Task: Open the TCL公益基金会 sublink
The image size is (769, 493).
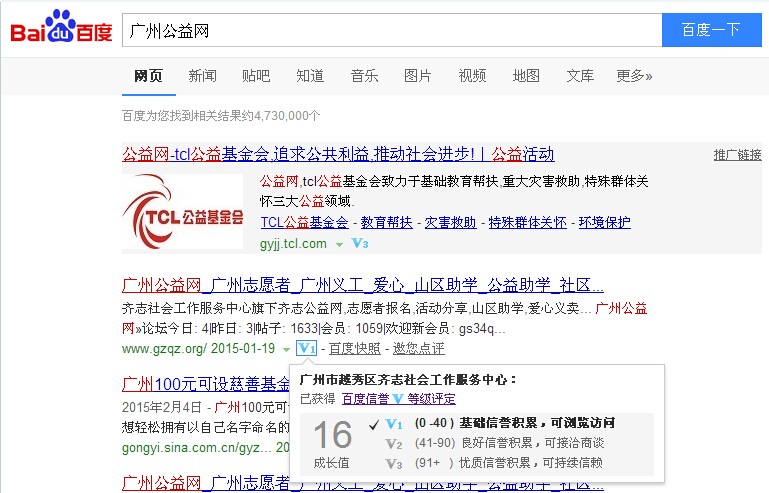Action: coord(305,222)
